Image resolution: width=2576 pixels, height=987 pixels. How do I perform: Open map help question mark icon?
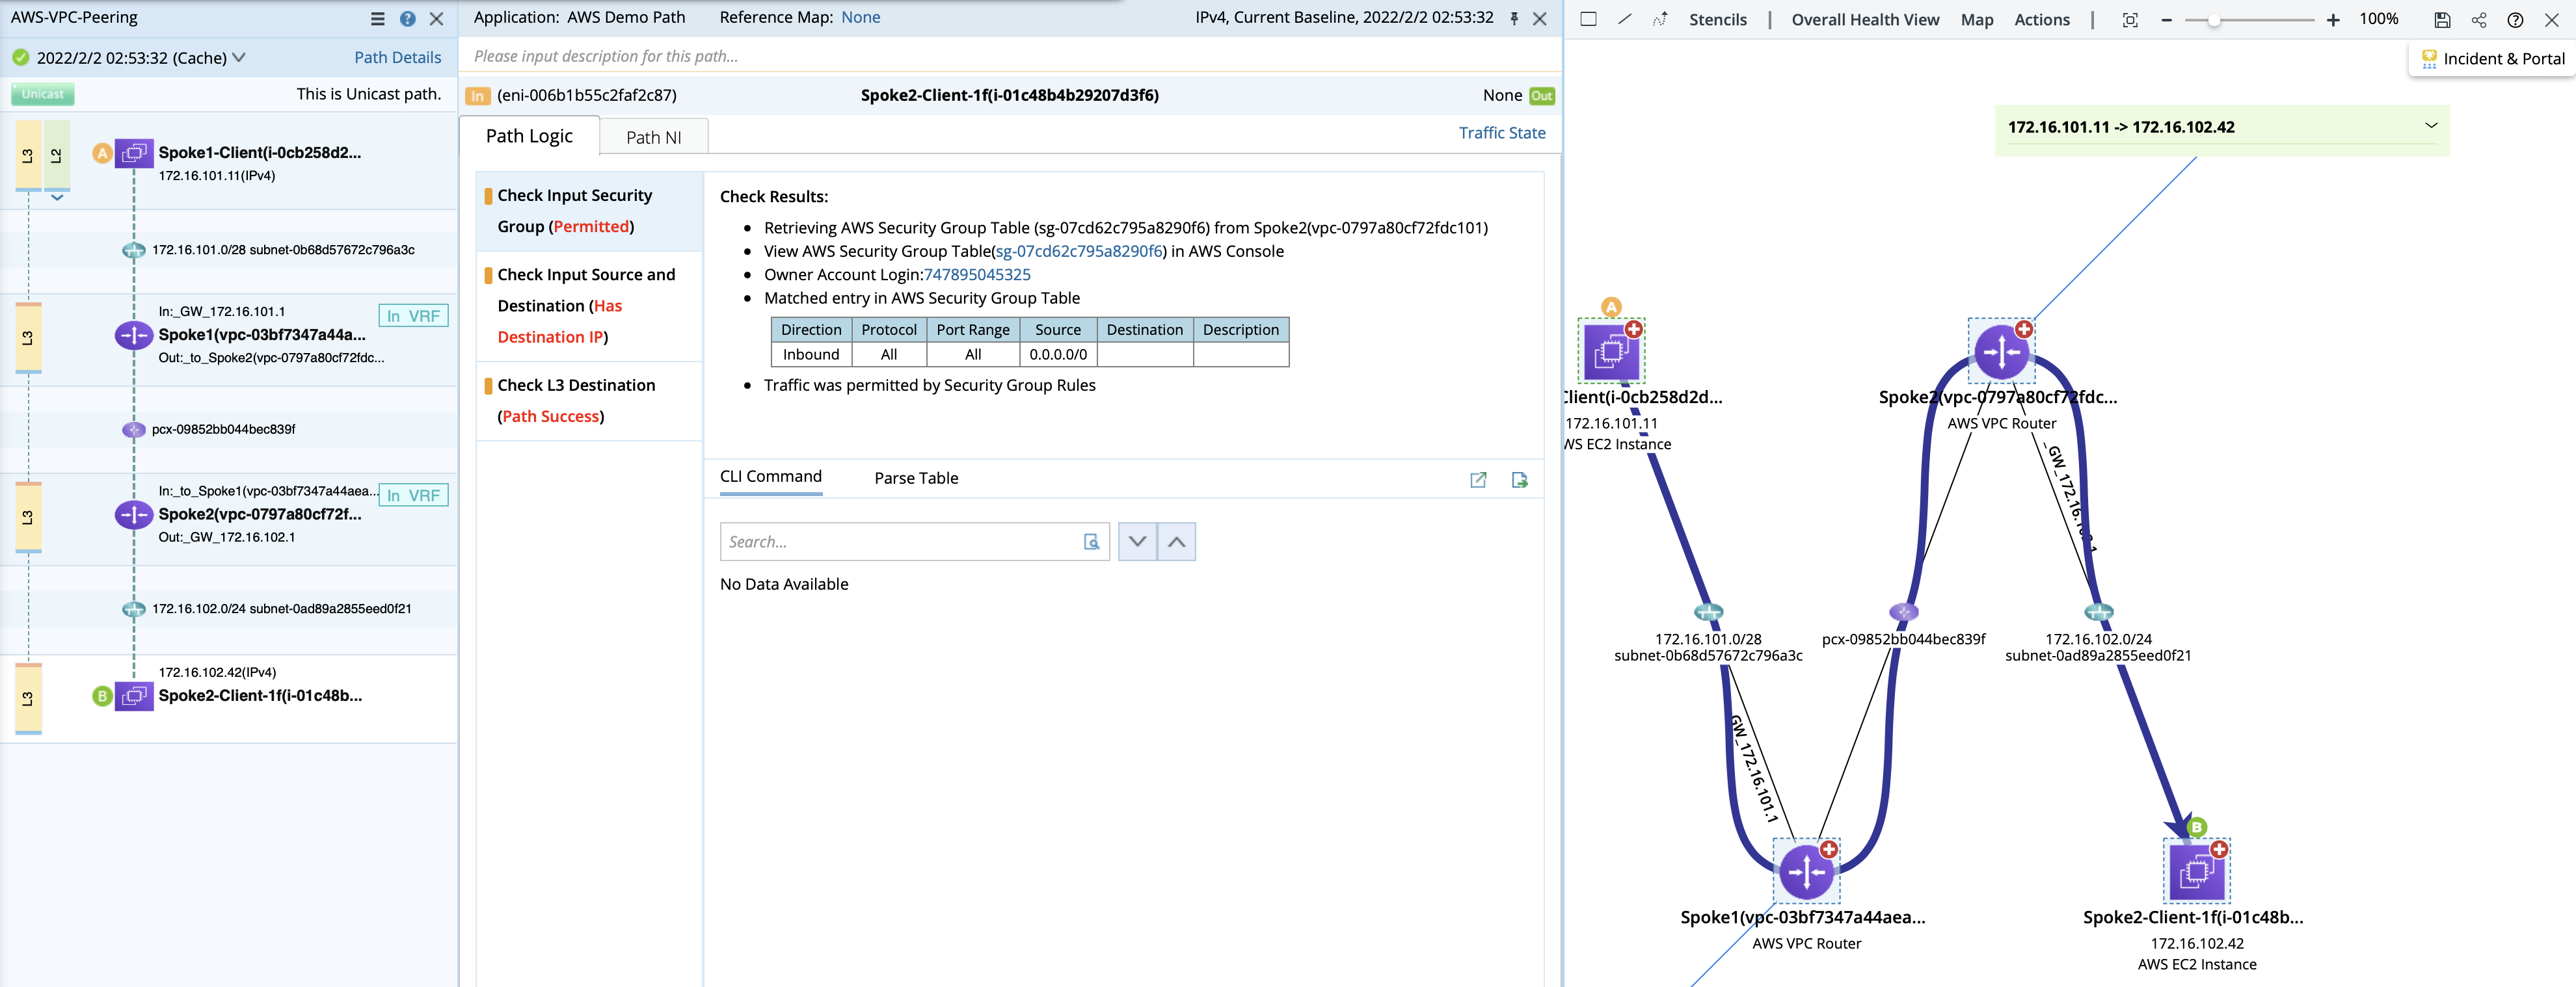coord(2515,20)
